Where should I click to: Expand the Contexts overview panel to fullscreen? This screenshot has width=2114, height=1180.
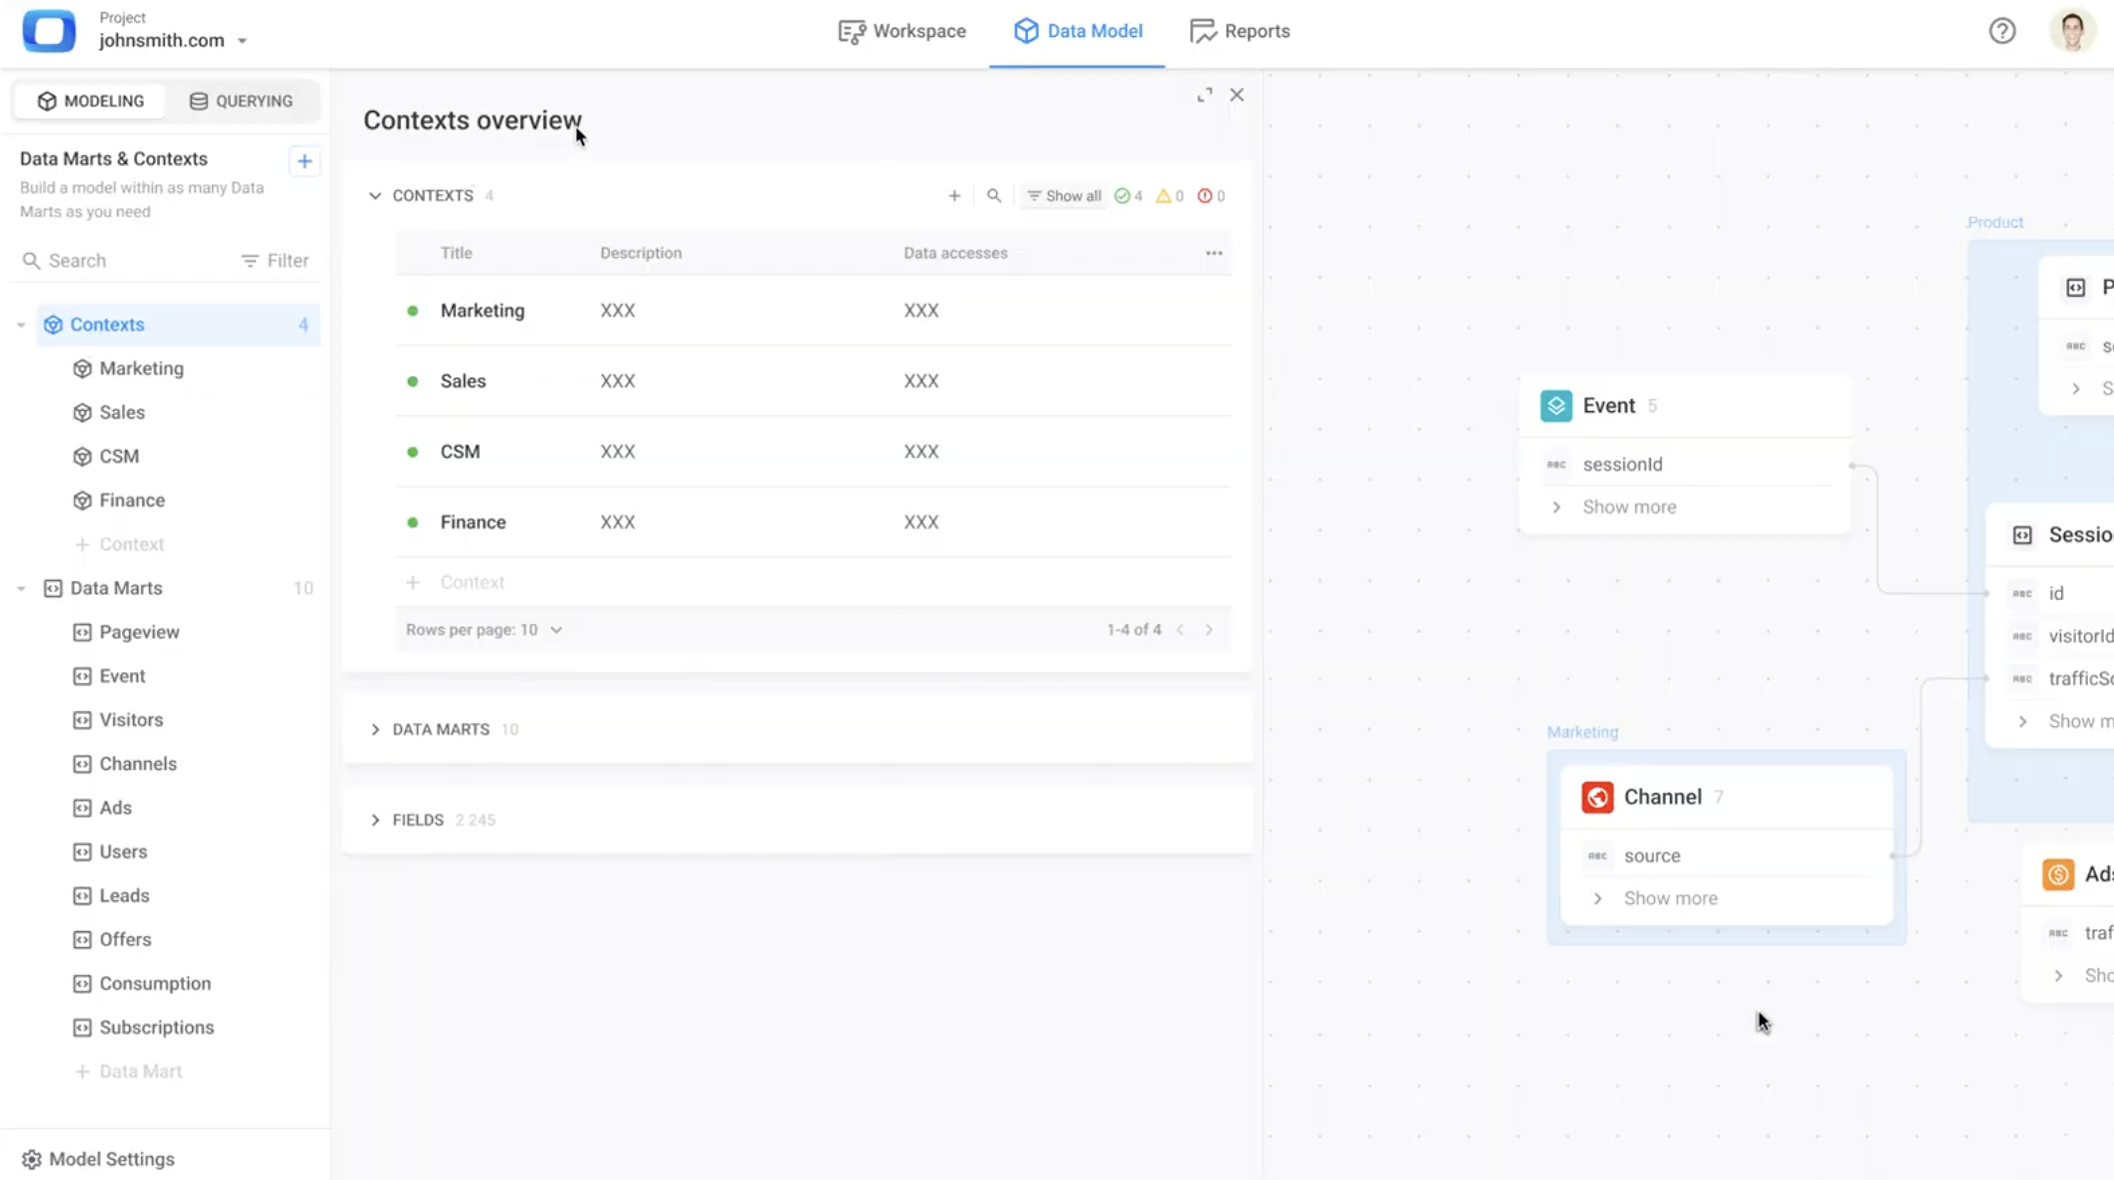click(1204, 95)
